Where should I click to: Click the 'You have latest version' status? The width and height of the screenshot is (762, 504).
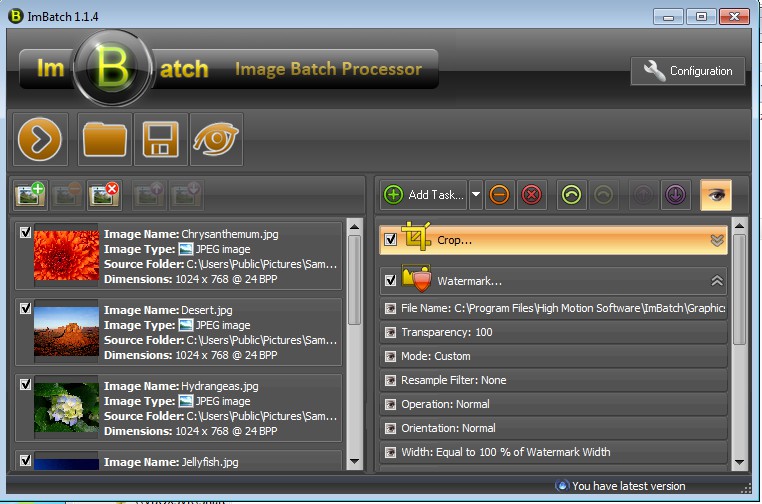[x=628, y=486]
